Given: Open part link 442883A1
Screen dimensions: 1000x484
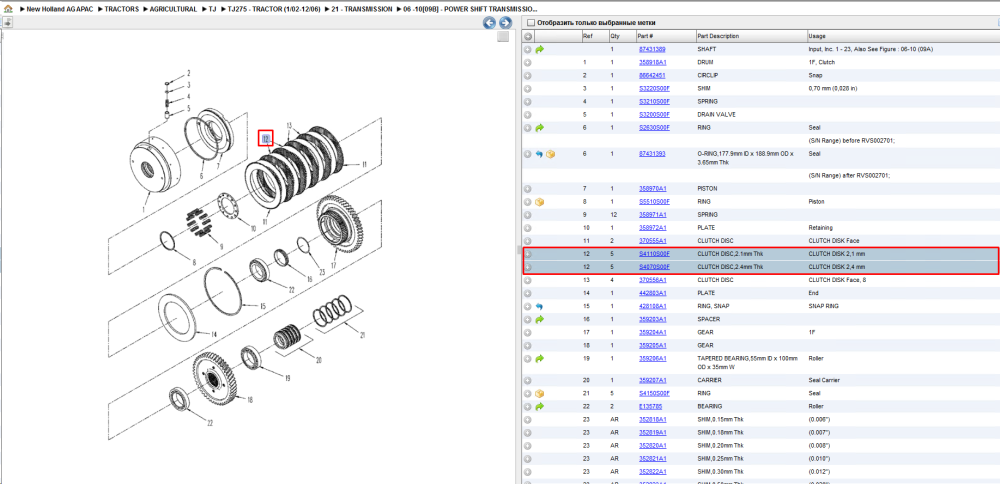Looking at the screenshot, I should (652, 293).
